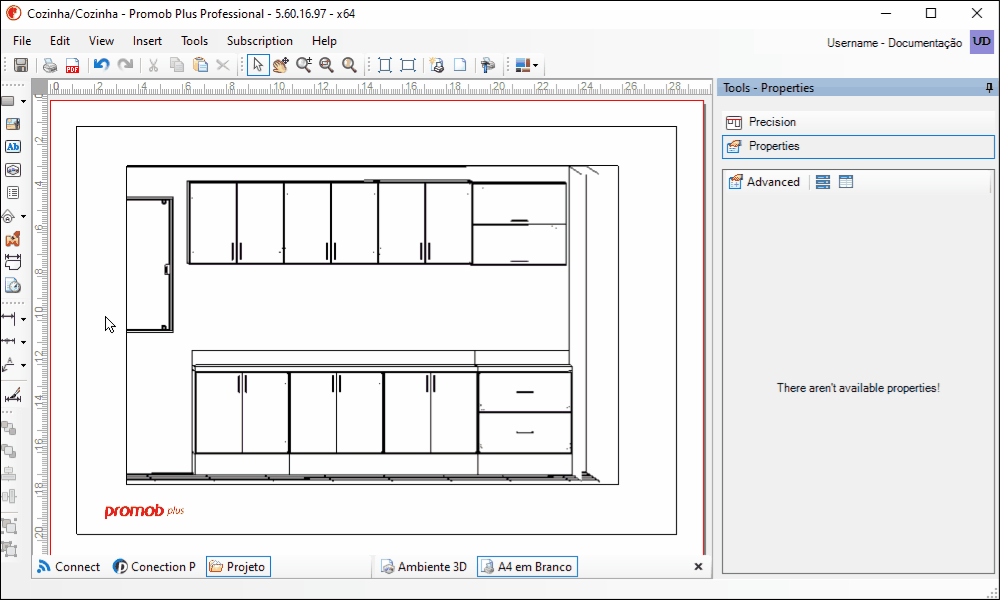Select the Pan hand tool
1000x600 pixels.
coord(281,65)
